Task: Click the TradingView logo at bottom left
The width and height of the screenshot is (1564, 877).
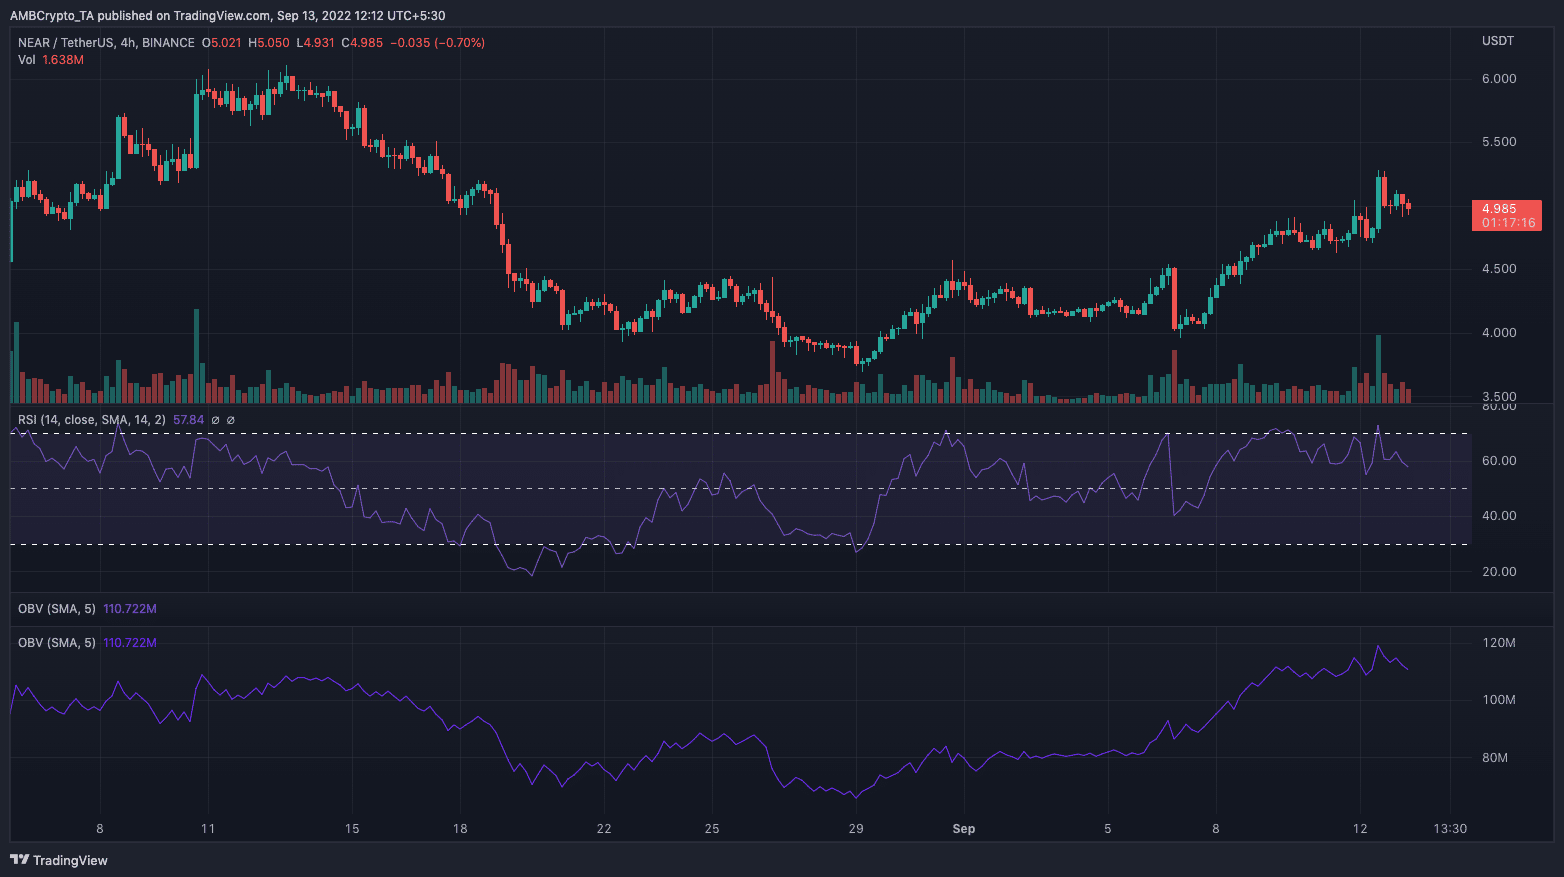Action: coord(59,860)
